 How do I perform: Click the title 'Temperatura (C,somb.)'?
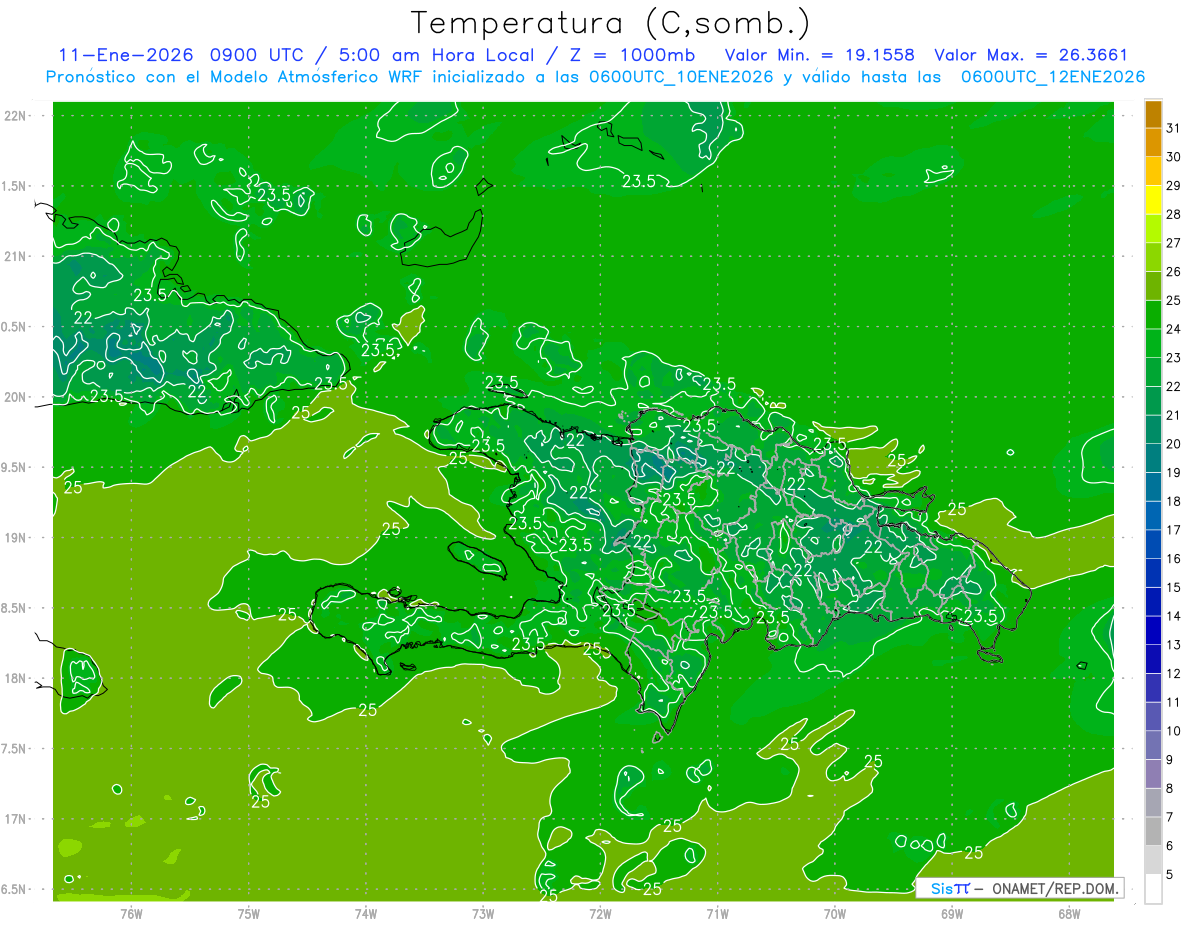click(610, 23)
